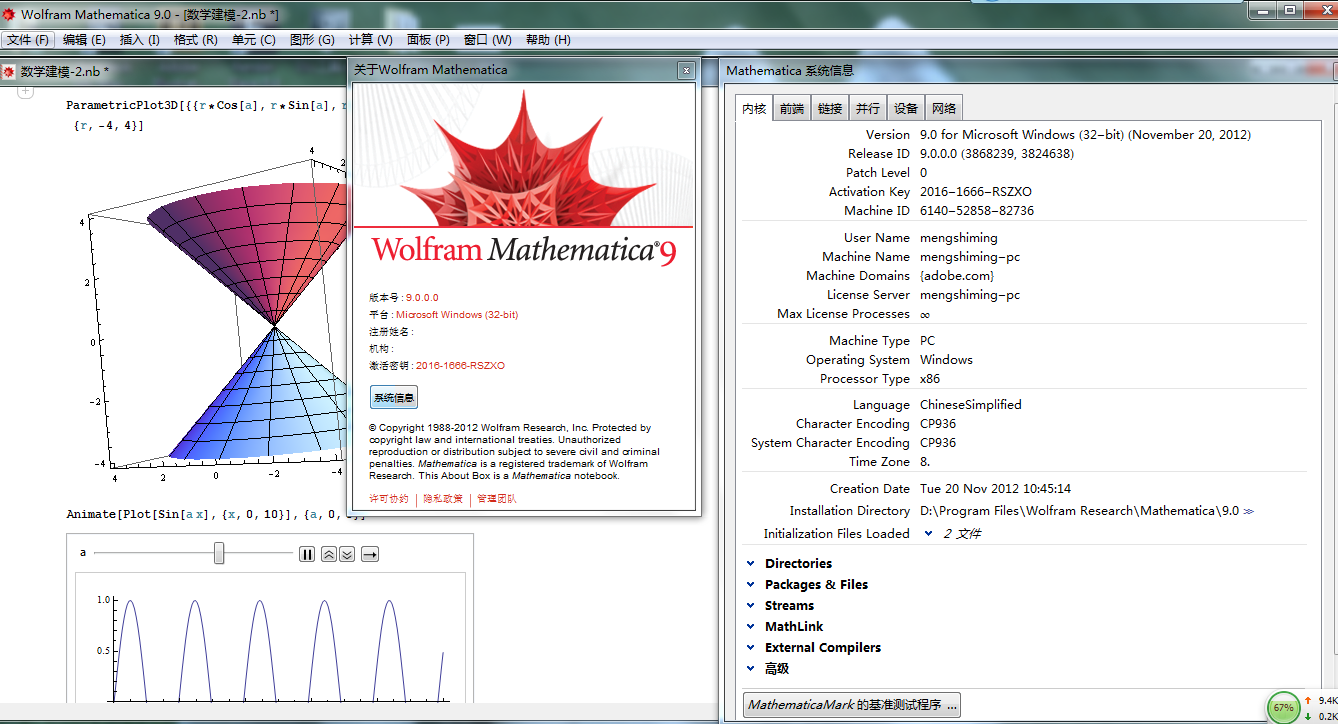Open the 管理团队 link
1338x724 pixels.
tap(497, 499)
